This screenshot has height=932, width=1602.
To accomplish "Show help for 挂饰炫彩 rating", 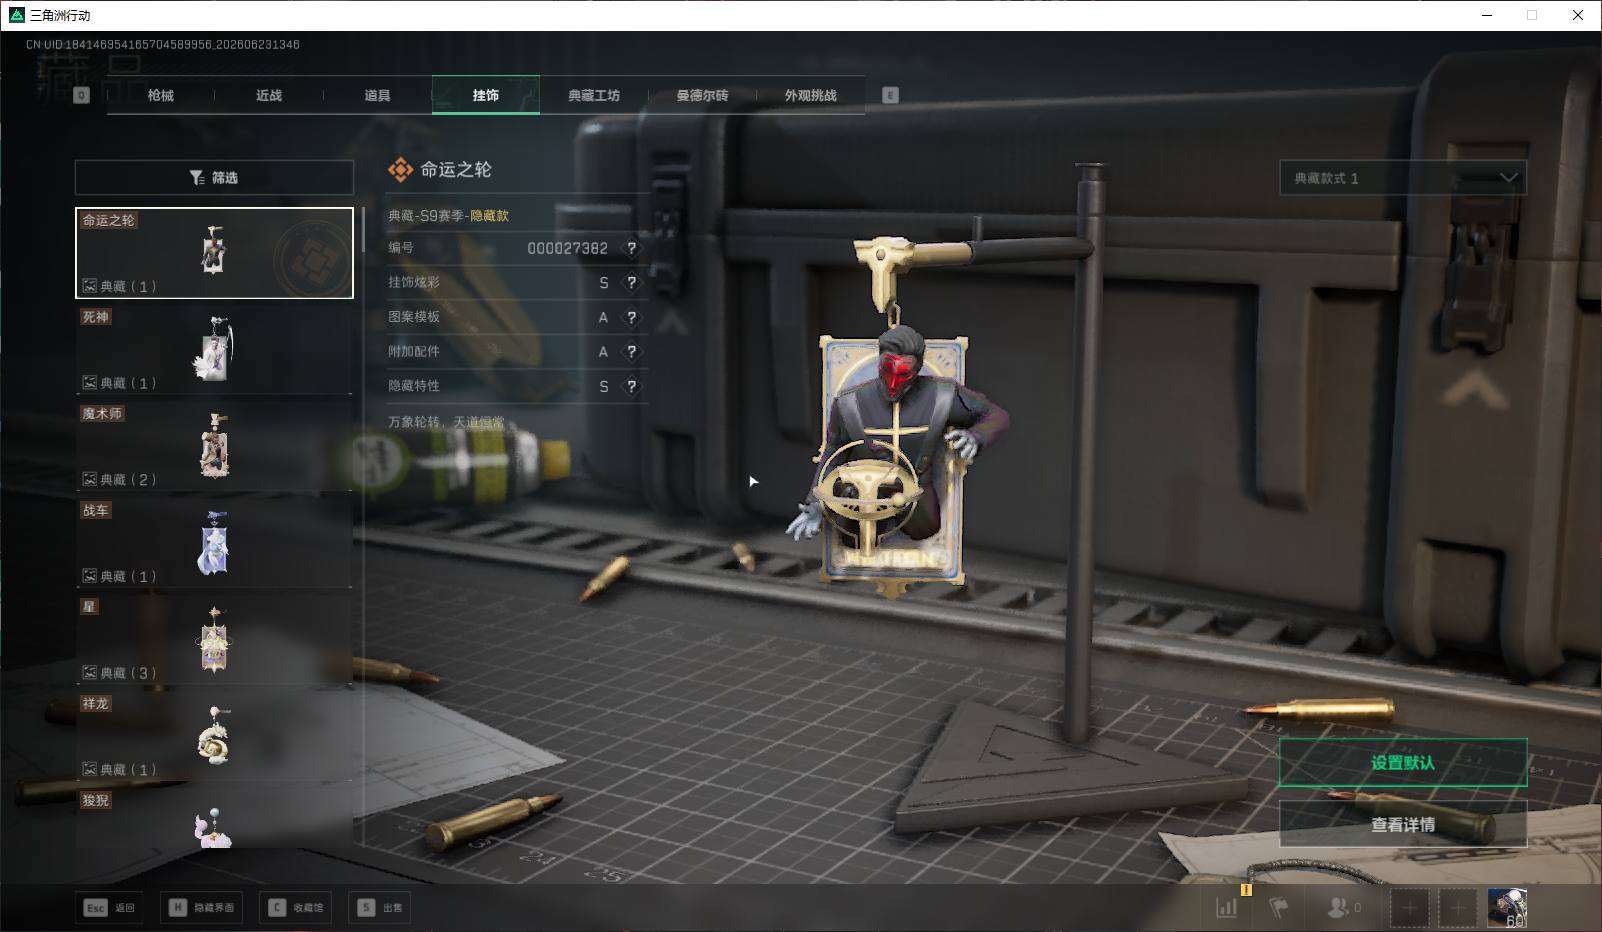I will click(631, 283).
